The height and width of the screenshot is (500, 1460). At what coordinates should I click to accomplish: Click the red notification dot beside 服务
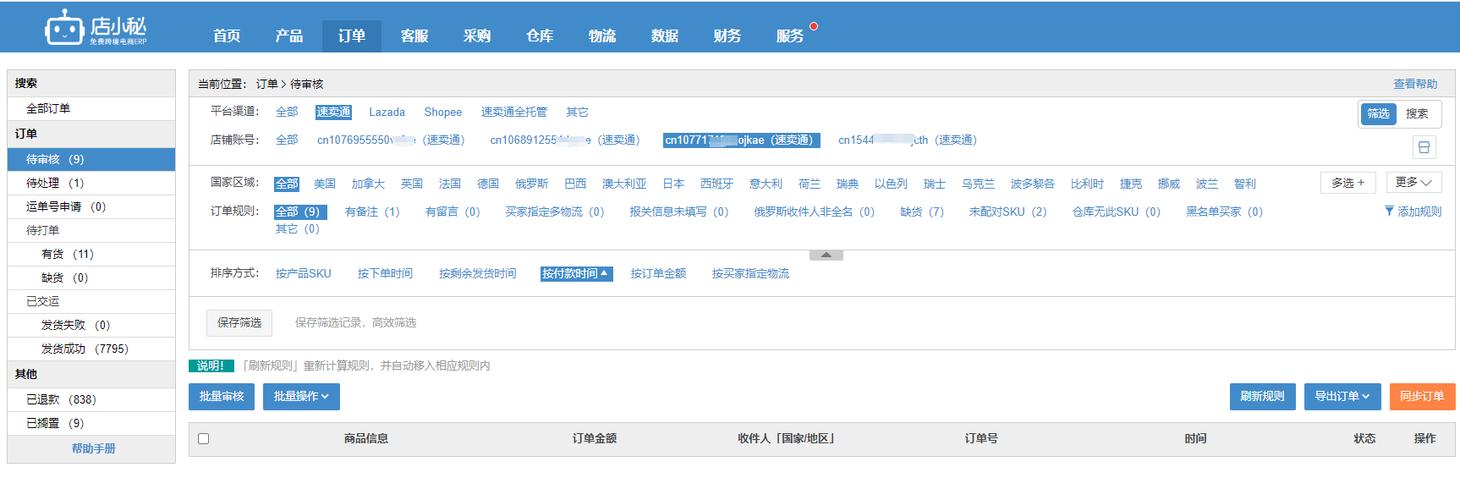814,26
